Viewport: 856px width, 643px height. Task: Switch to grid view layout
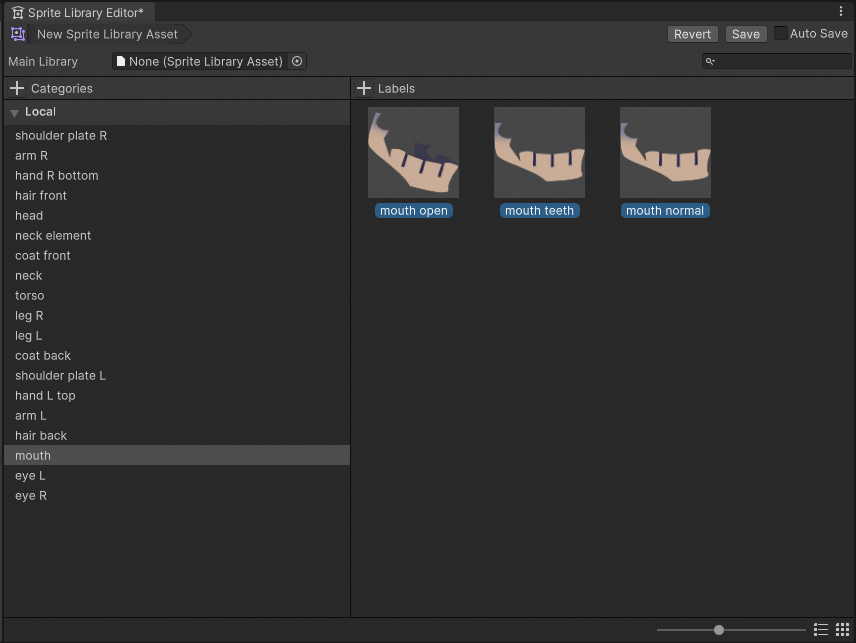[843, 629]
